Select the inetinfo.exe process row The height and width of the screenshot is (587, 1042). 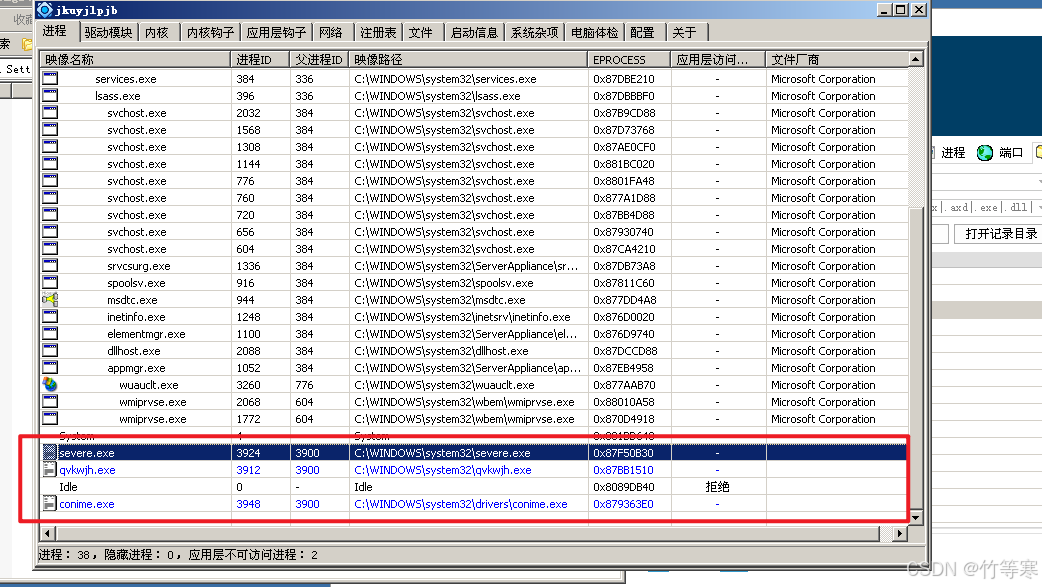click(137, 317)
